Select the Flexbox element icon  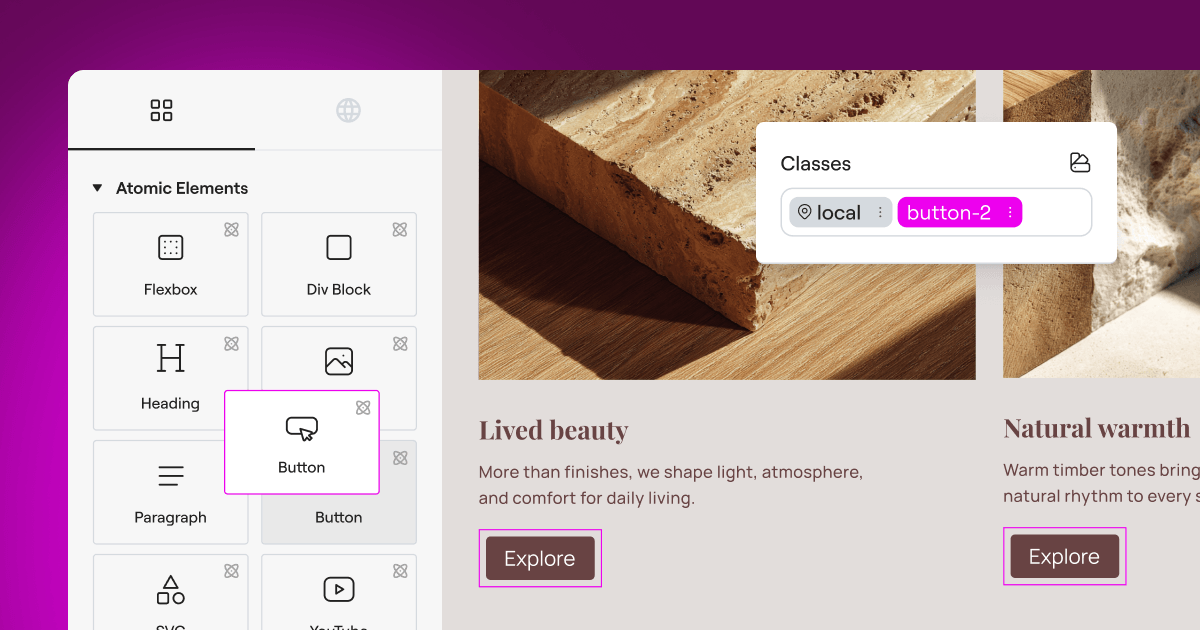tap(170, 247)
